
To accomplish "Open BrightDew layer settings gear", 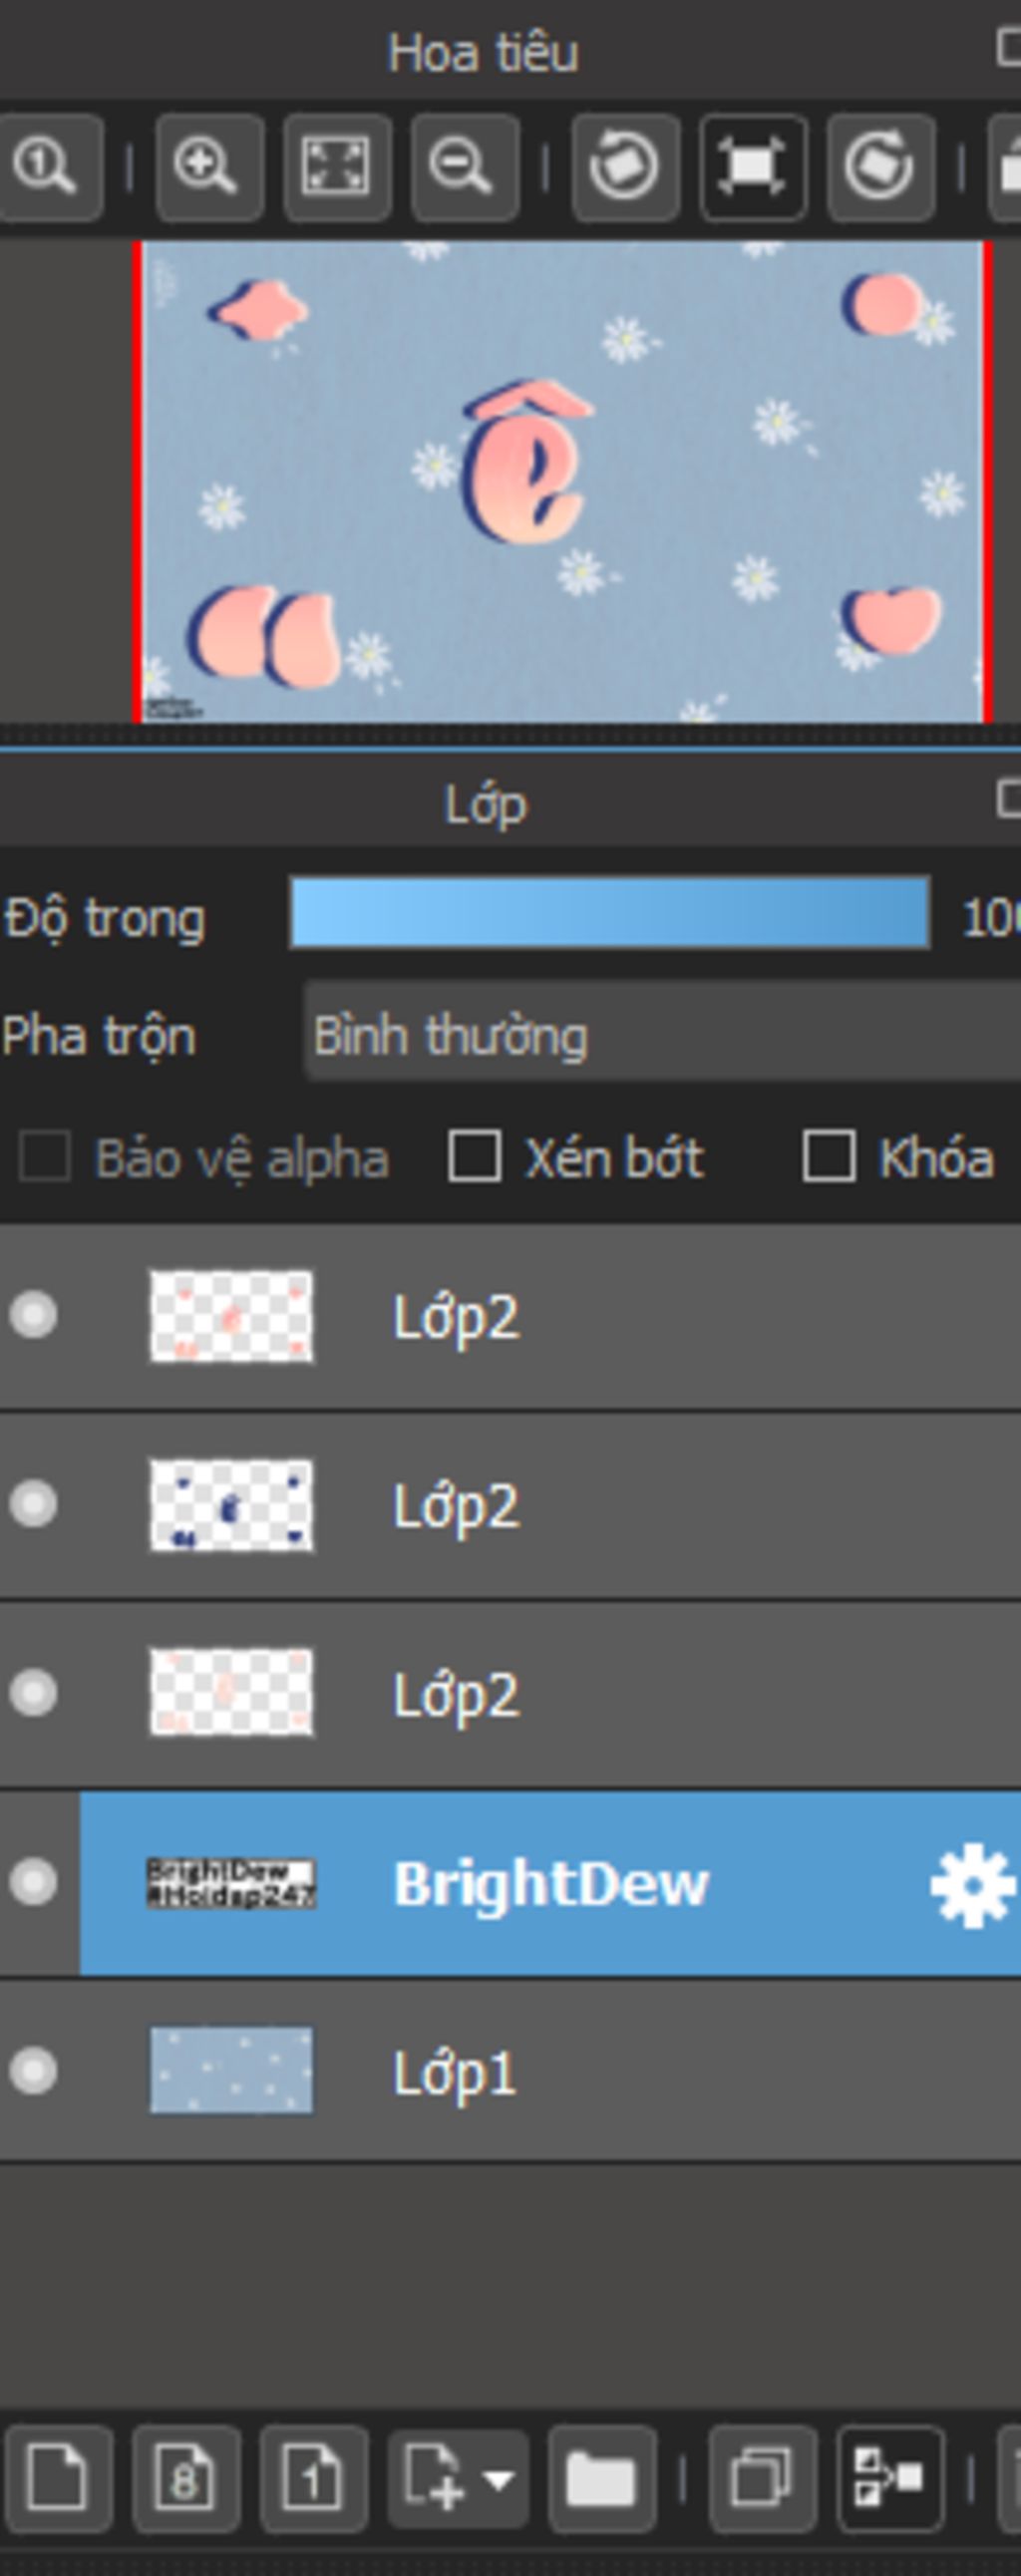I will [x=972, y=1884].
